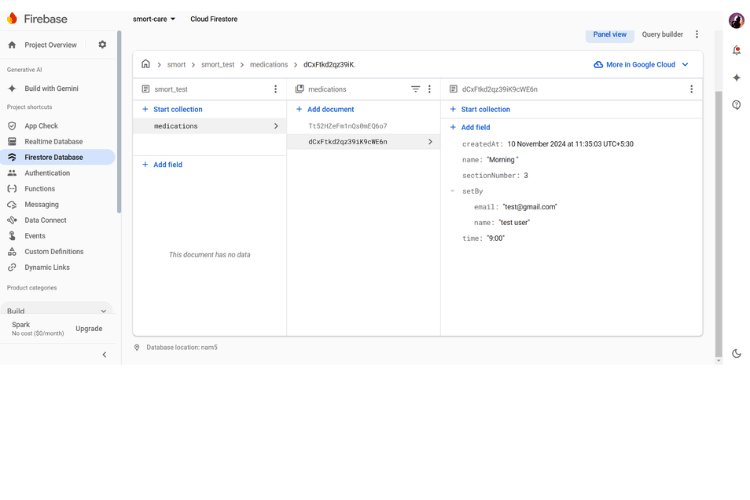Image resolution: width=750 pixels, height=500 pixels.
Task: Click the Custom Definitions icon
Action: tap(12, 252)
